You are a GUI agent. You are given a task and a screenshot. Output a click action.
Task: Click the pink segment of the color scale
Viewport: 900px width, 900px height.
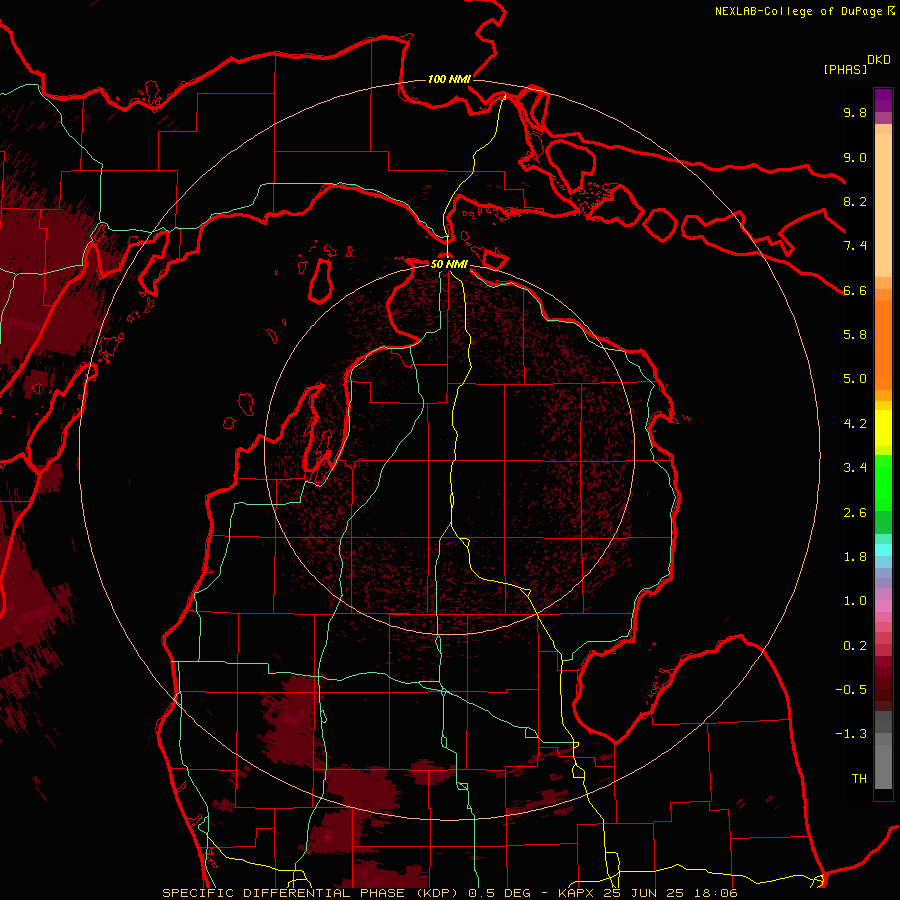(x=883, y=606)
